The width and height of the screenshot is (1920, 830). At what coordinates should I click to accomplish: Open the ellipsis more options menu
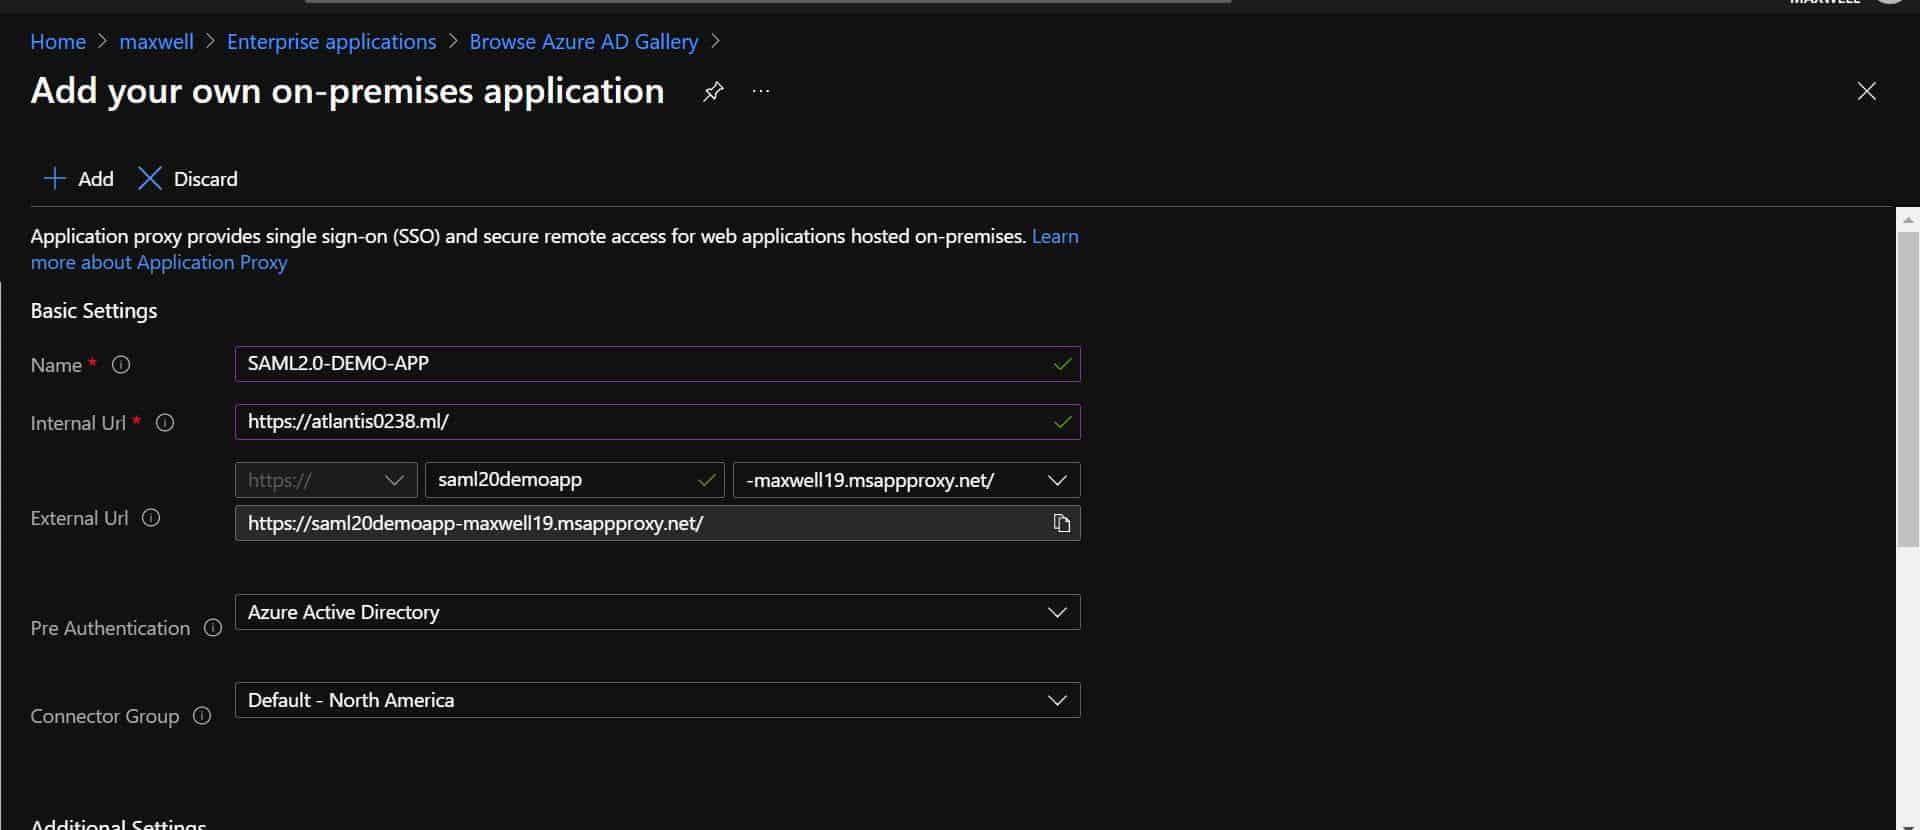pos(761,91)
